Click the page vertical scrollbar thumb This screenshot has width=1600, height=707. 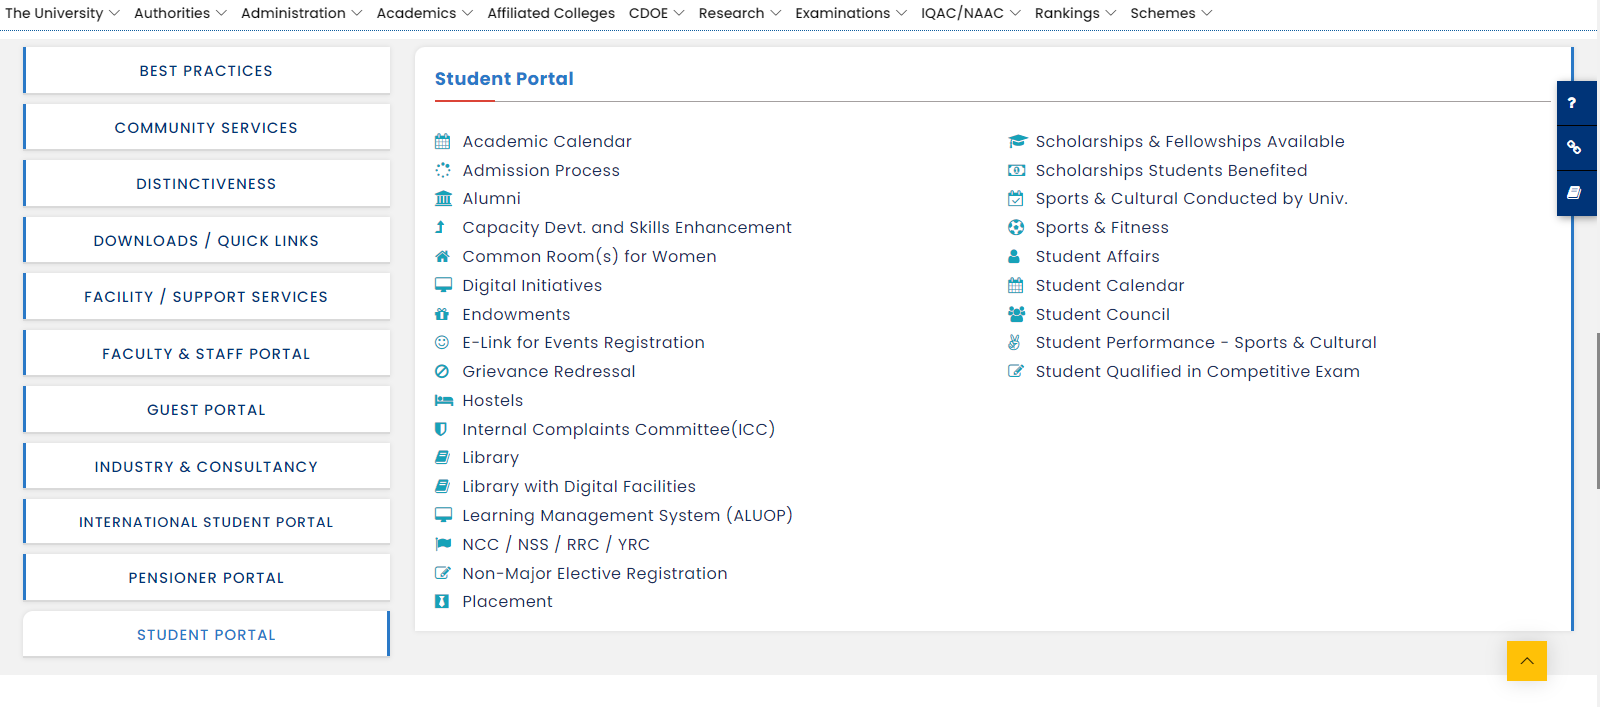(x=1597, y=410)
